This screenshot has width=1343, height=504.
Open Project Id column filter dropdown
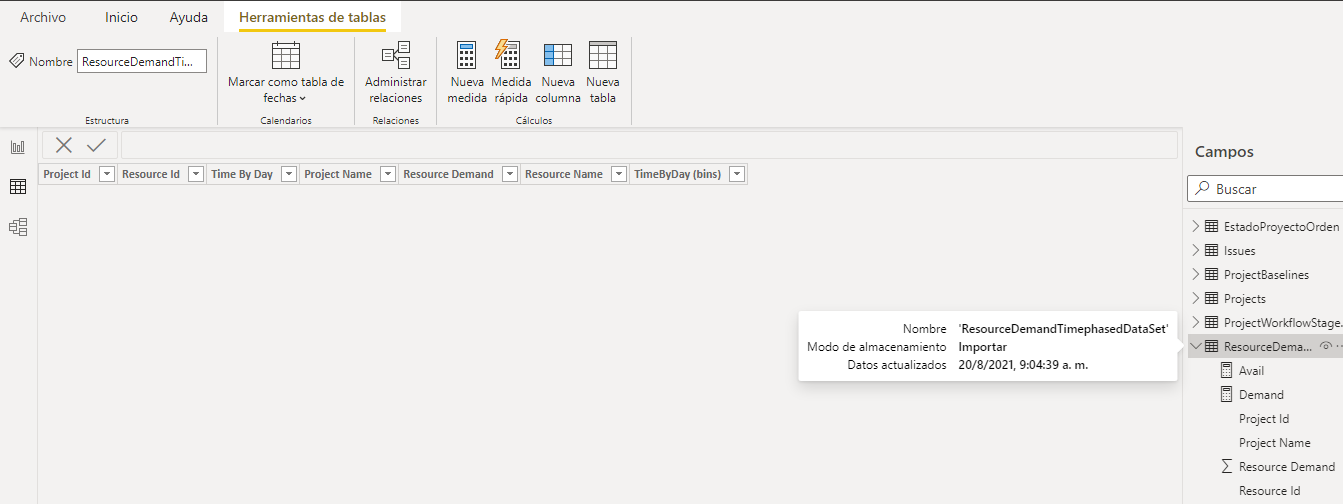click(108, 174)
